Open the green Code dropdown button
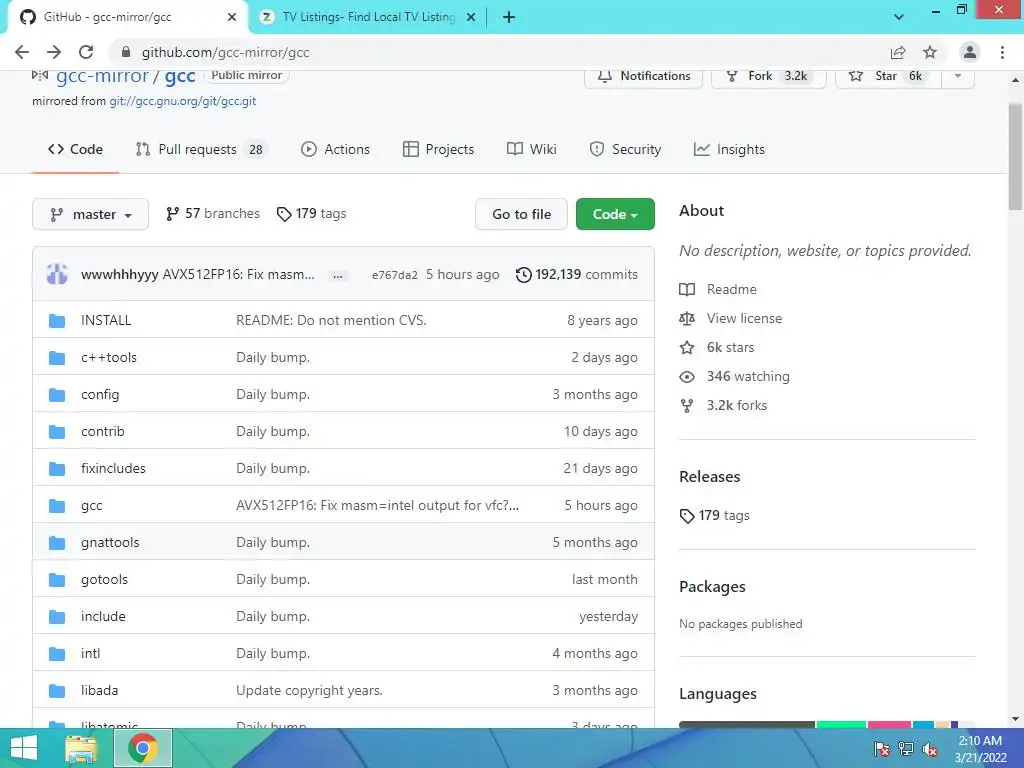Viewport: 1024px width, 768px height. (x=615, y=214)
